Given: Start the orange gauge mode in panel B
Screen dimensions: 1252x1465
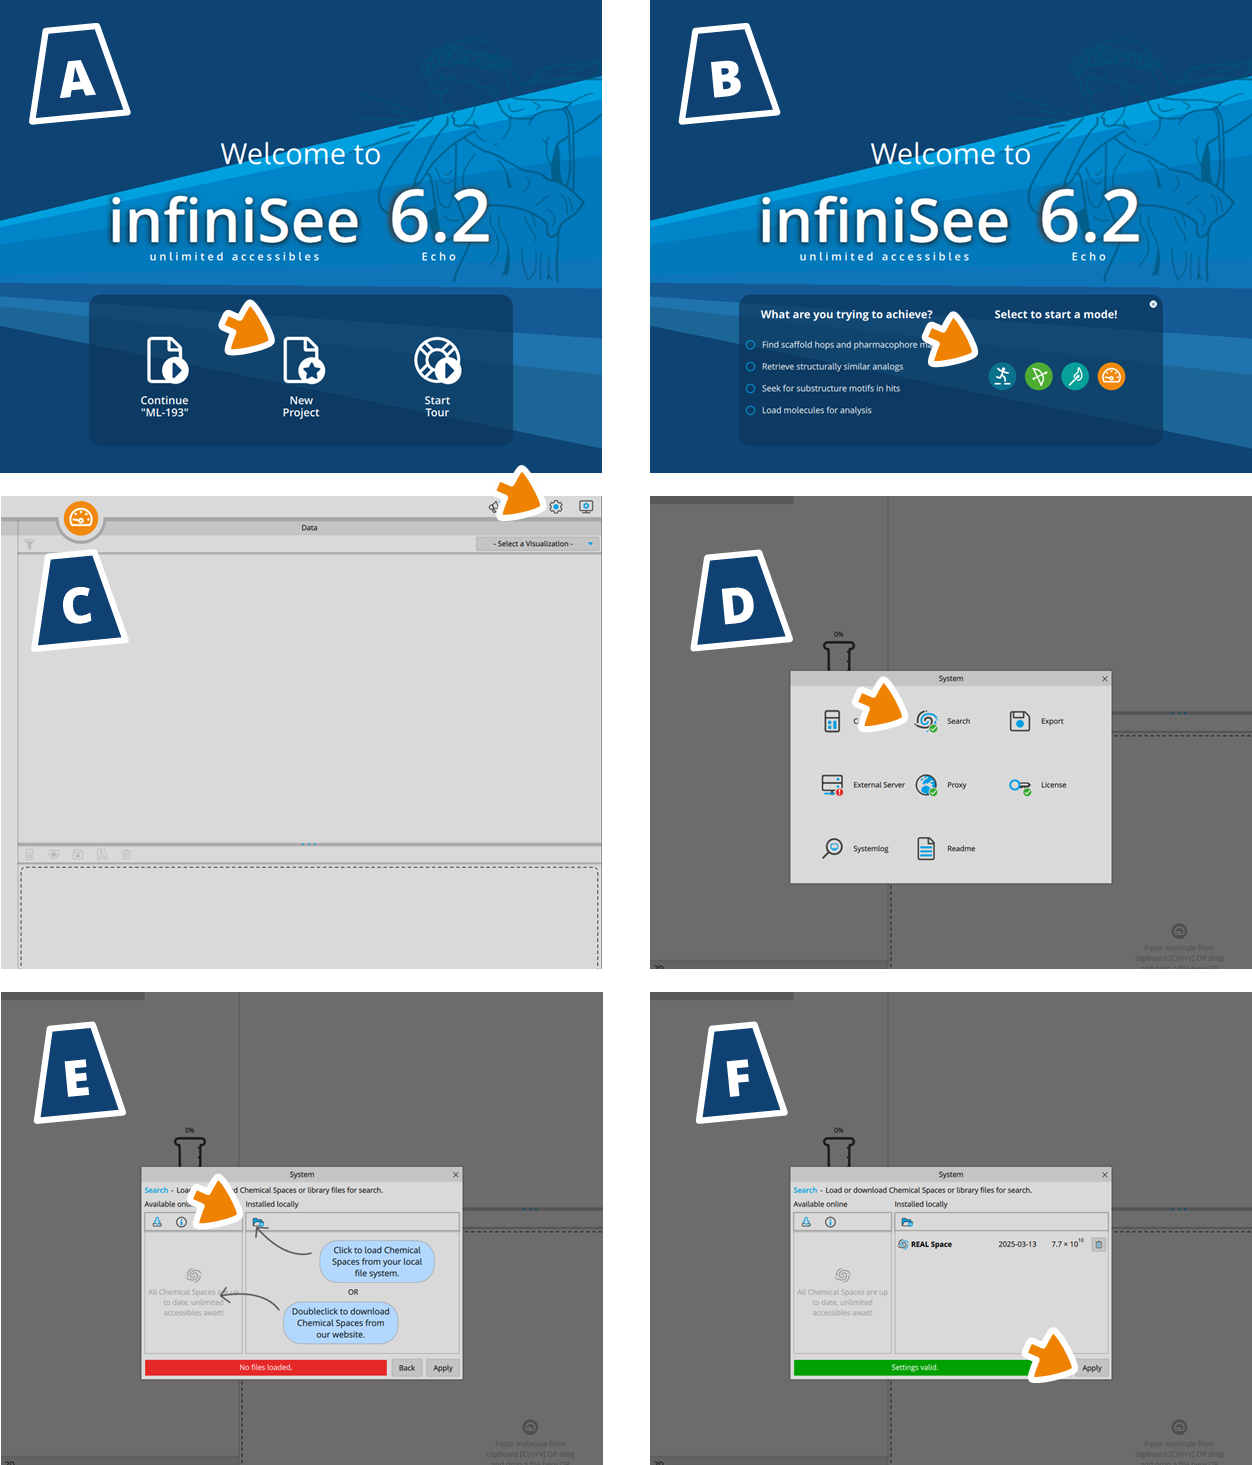Looking at the screenshot, I should [x=1111, y=376].
